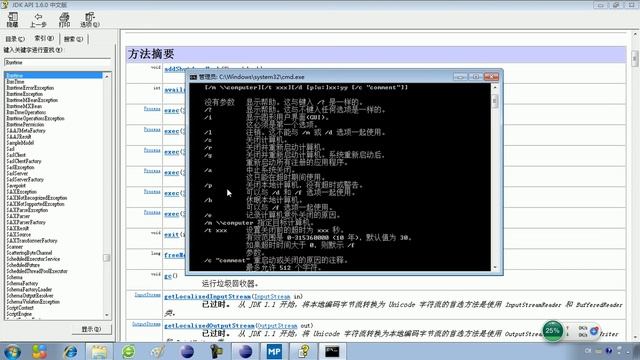Select SAXTransformerFactory in the index list
Viewport: 640px width, 360px height.
[x=32, y=241]
